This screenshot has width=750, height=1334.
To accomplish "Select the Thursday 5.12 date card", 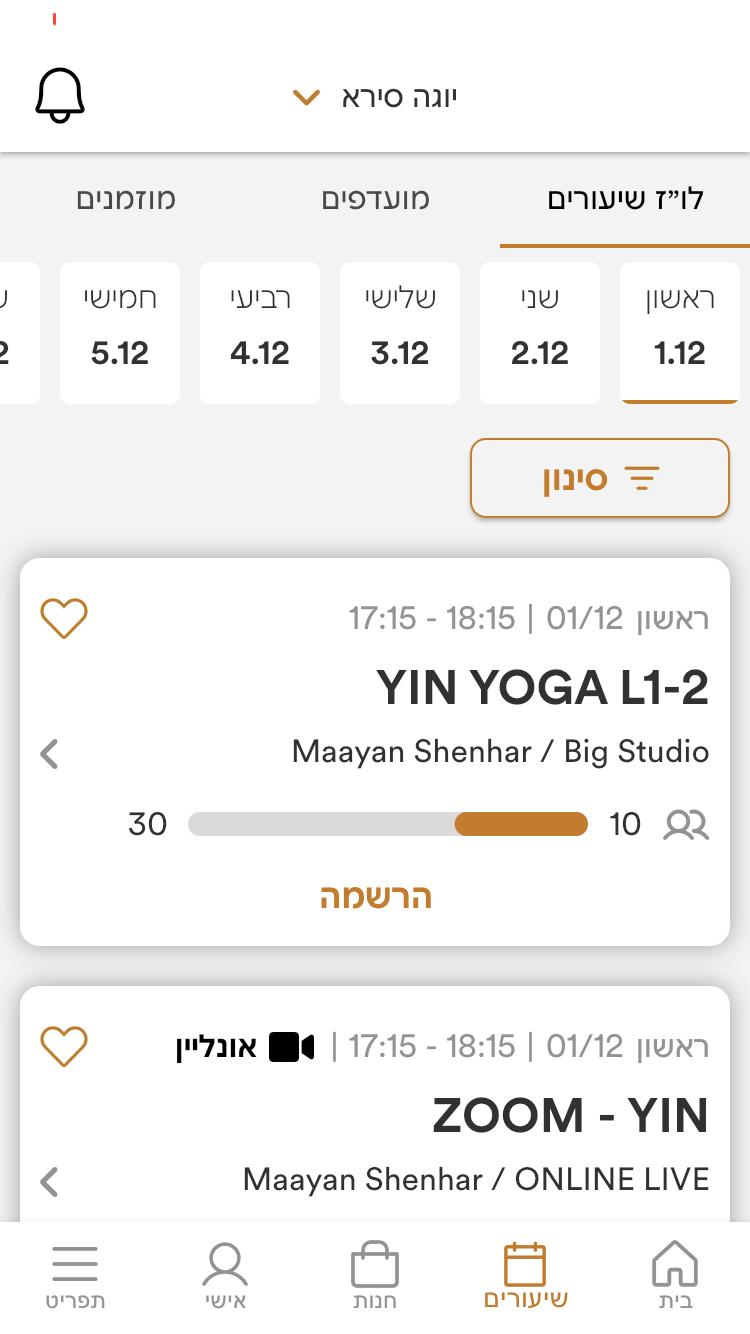I will (120, 332).
